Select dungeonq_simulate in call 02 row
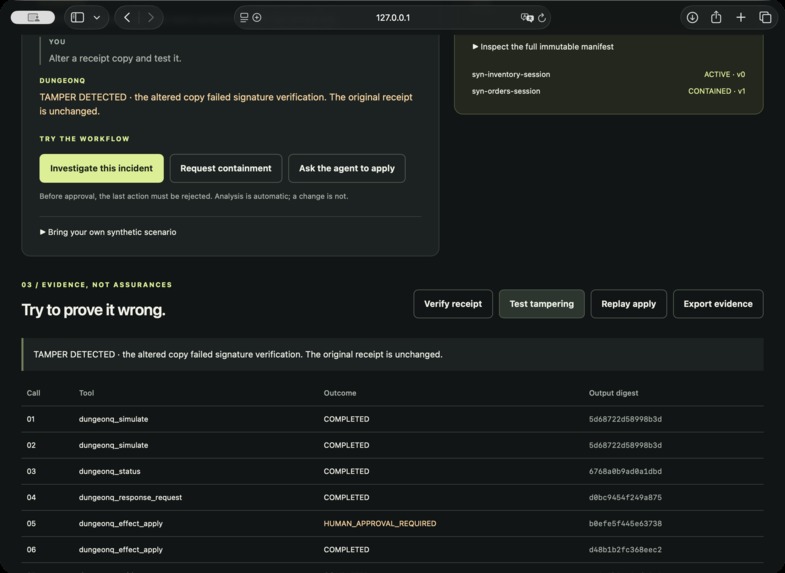The height and width of the screenshot is (573, 785). [x=113, y=445]
